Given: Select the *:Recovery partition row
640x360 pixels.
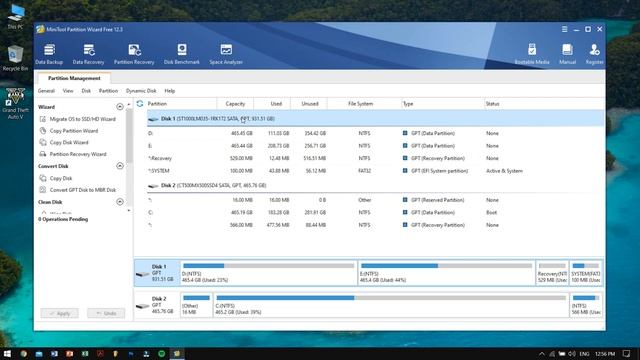Looking at the screenshot, I should 376,158.
